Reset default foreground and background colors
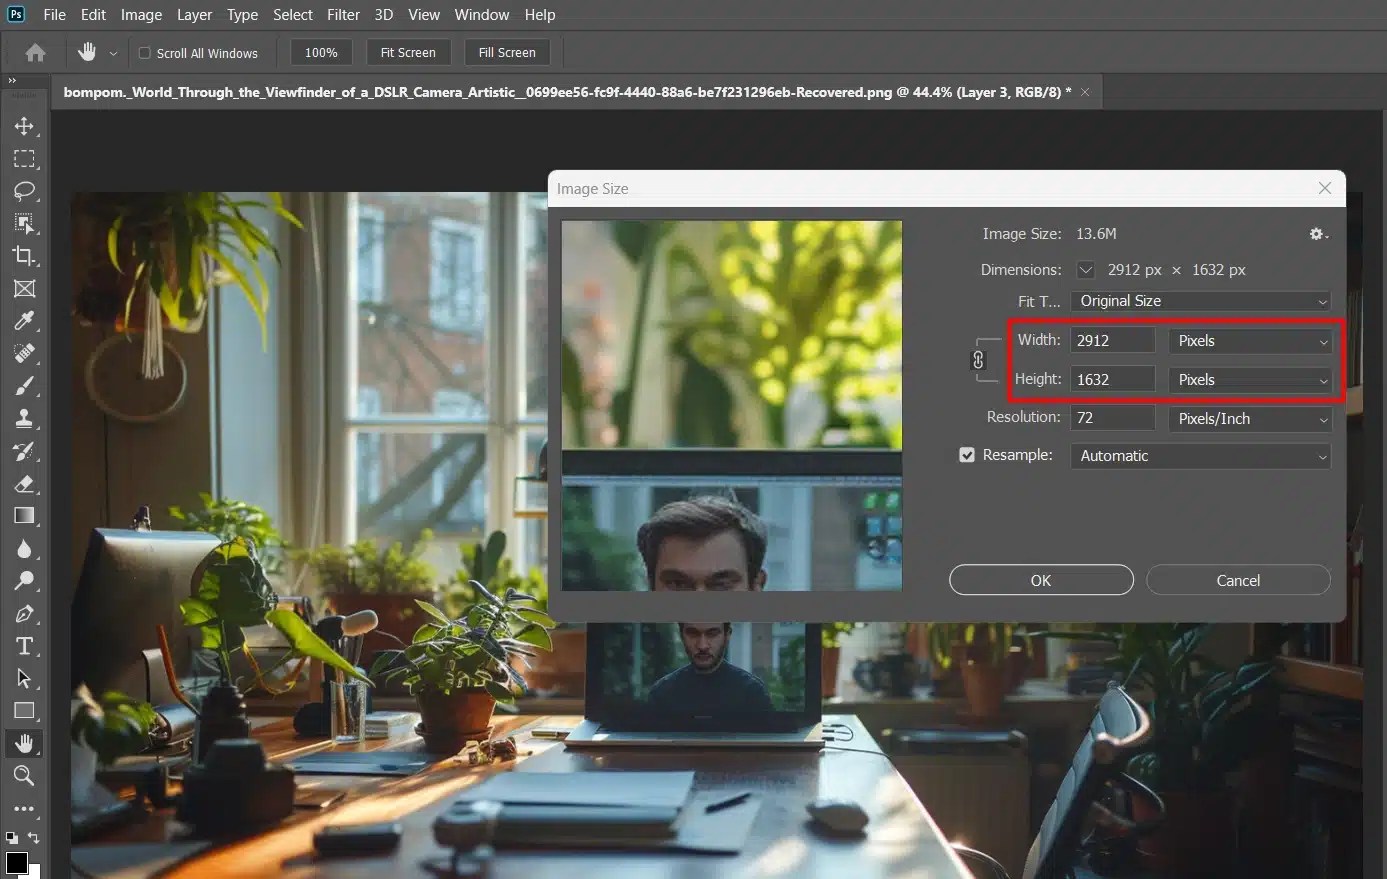Screen dimensions: 1387x879 tap(11, 838)
